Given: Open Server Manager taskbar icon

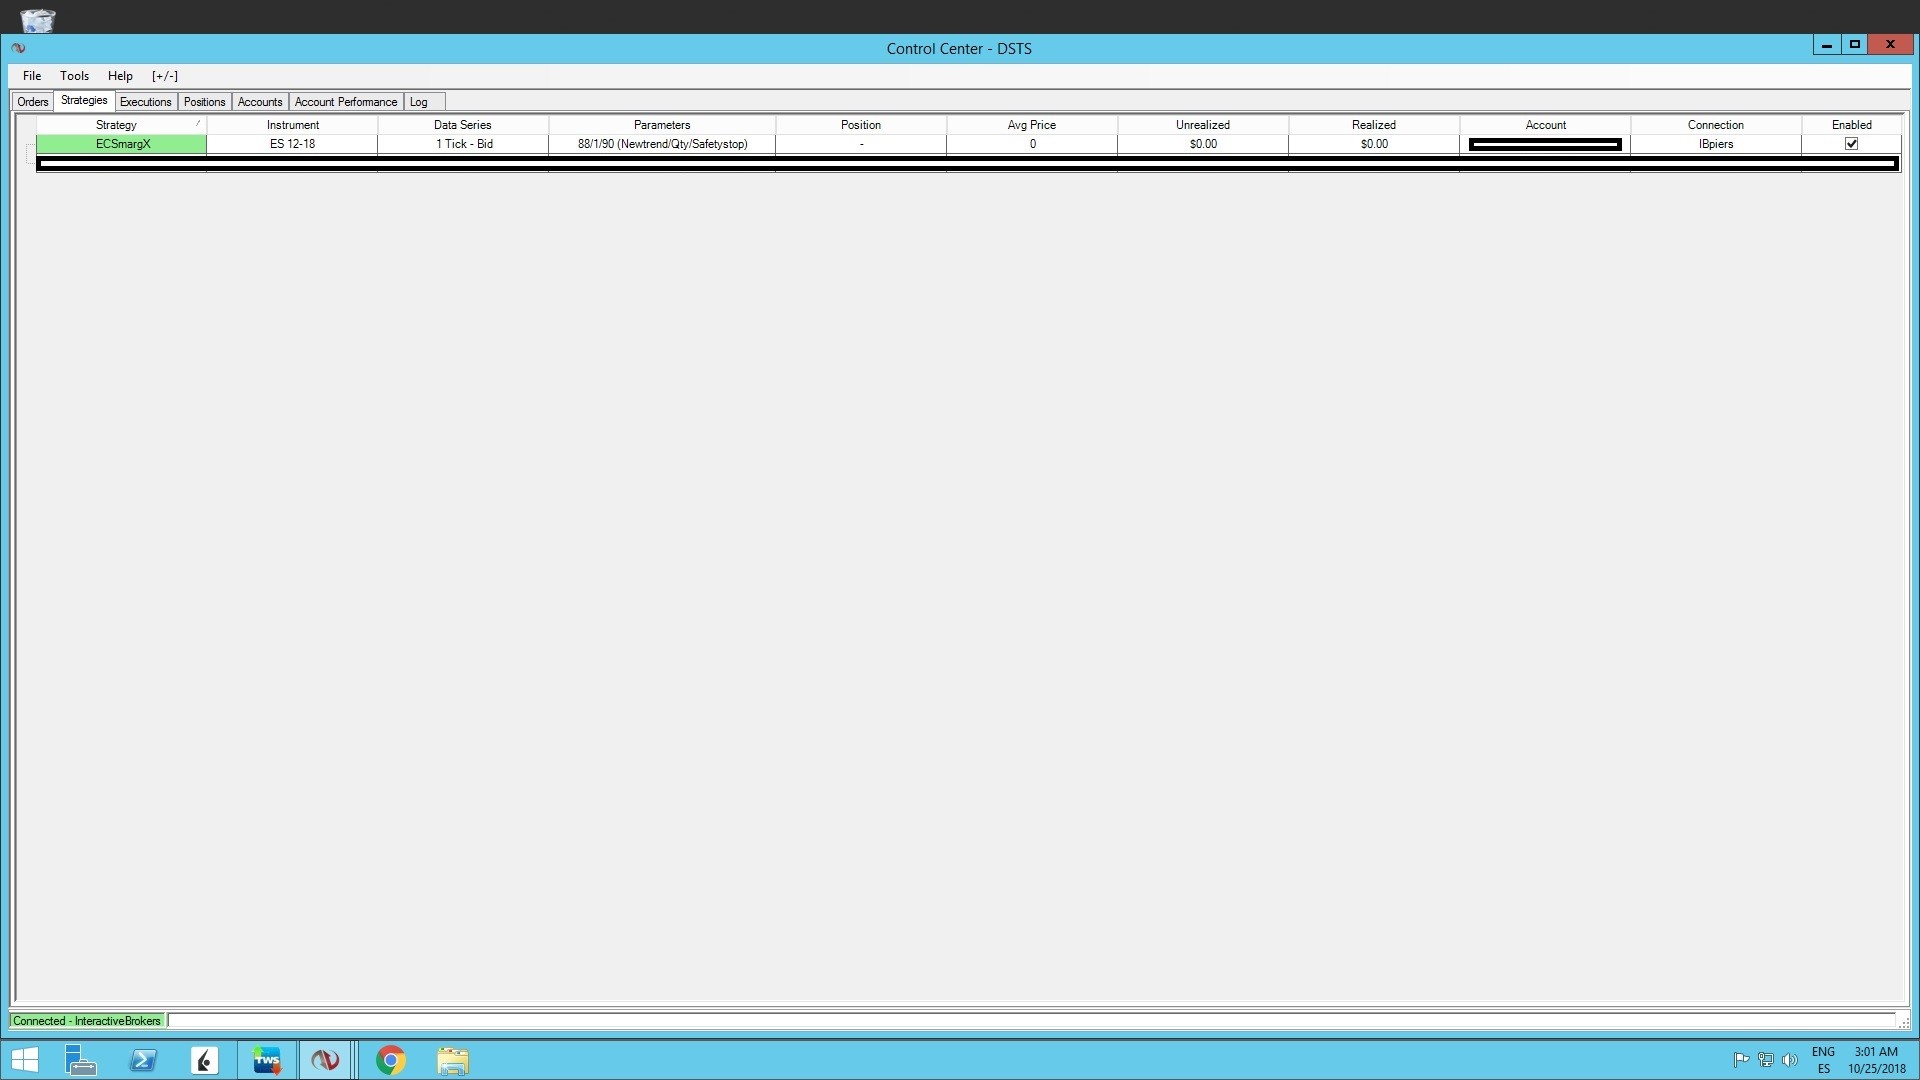Looking at the screenshot, I should coord(81,1060).
